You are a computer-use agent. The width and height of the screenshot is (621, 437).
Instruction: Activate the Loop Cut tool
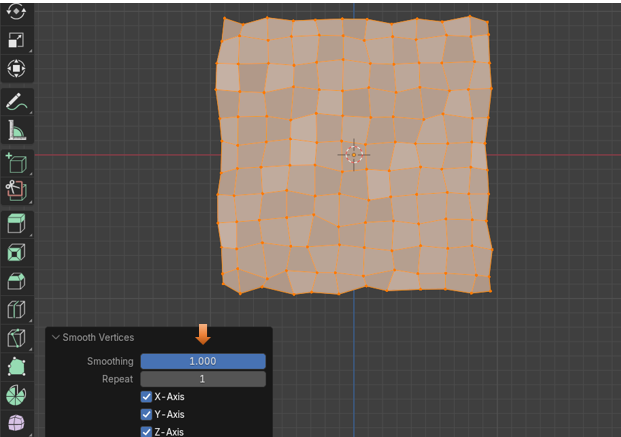[x=17, y=310]
